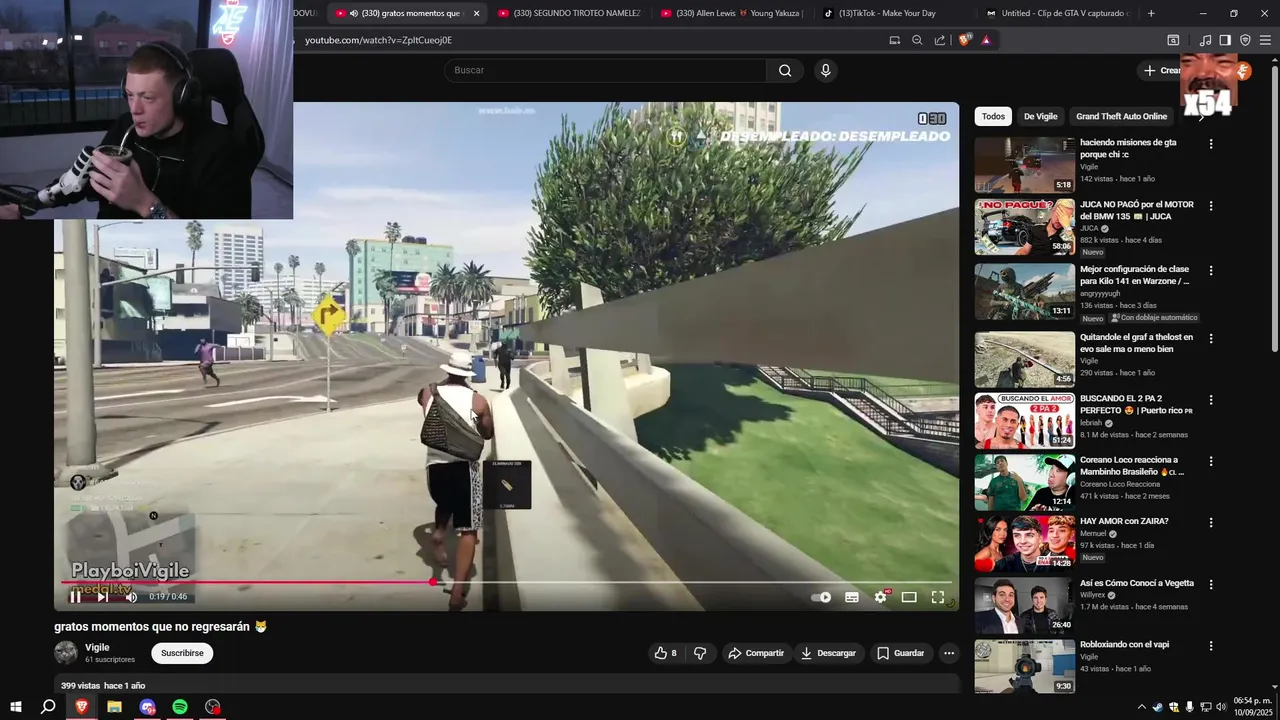Click Brave Shields lion icon
Image resolution: width=1280 pixels, height=720 pixels.
(965, 40)
